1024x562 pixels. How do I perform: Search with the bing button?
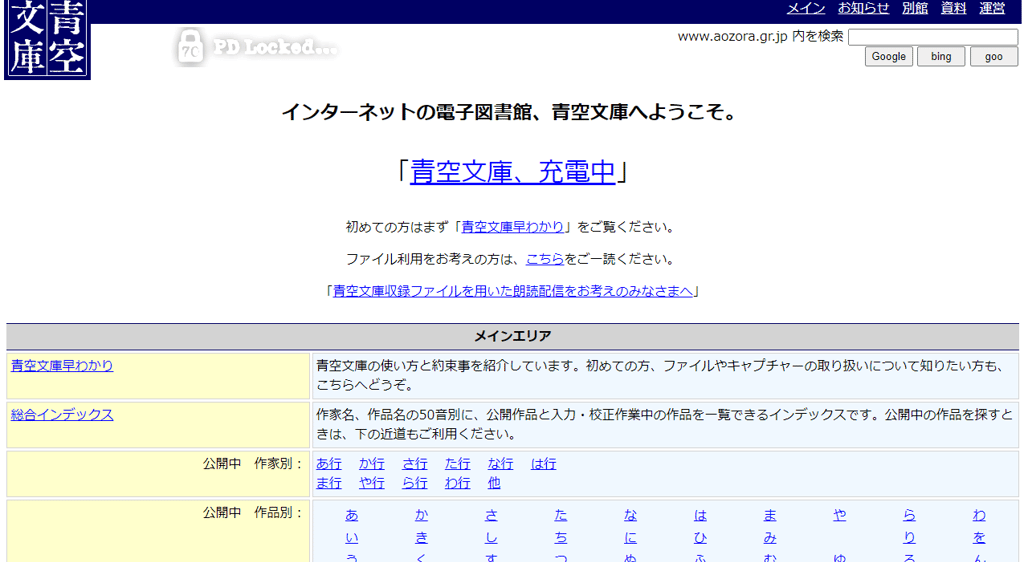941,57
